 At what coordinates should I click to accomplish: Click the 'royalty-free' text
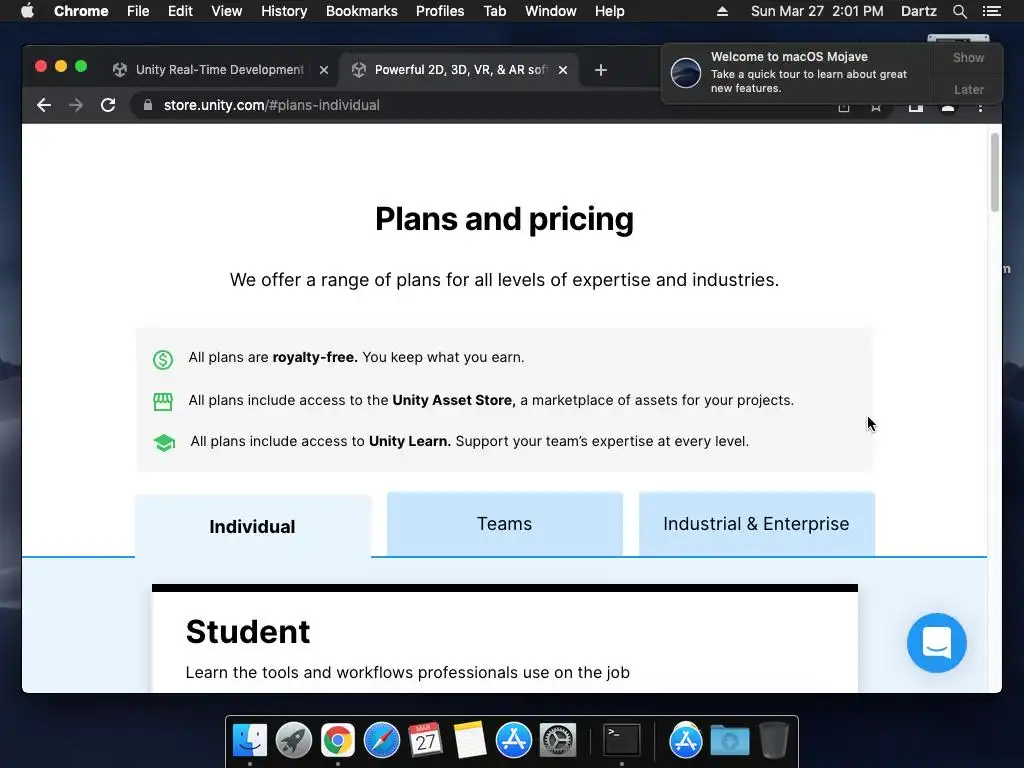click(315, 357)
